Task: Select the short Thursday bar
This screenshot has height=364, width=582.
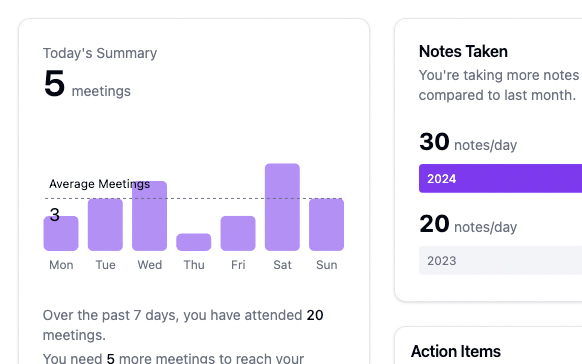Action: (x=194, y=242)
